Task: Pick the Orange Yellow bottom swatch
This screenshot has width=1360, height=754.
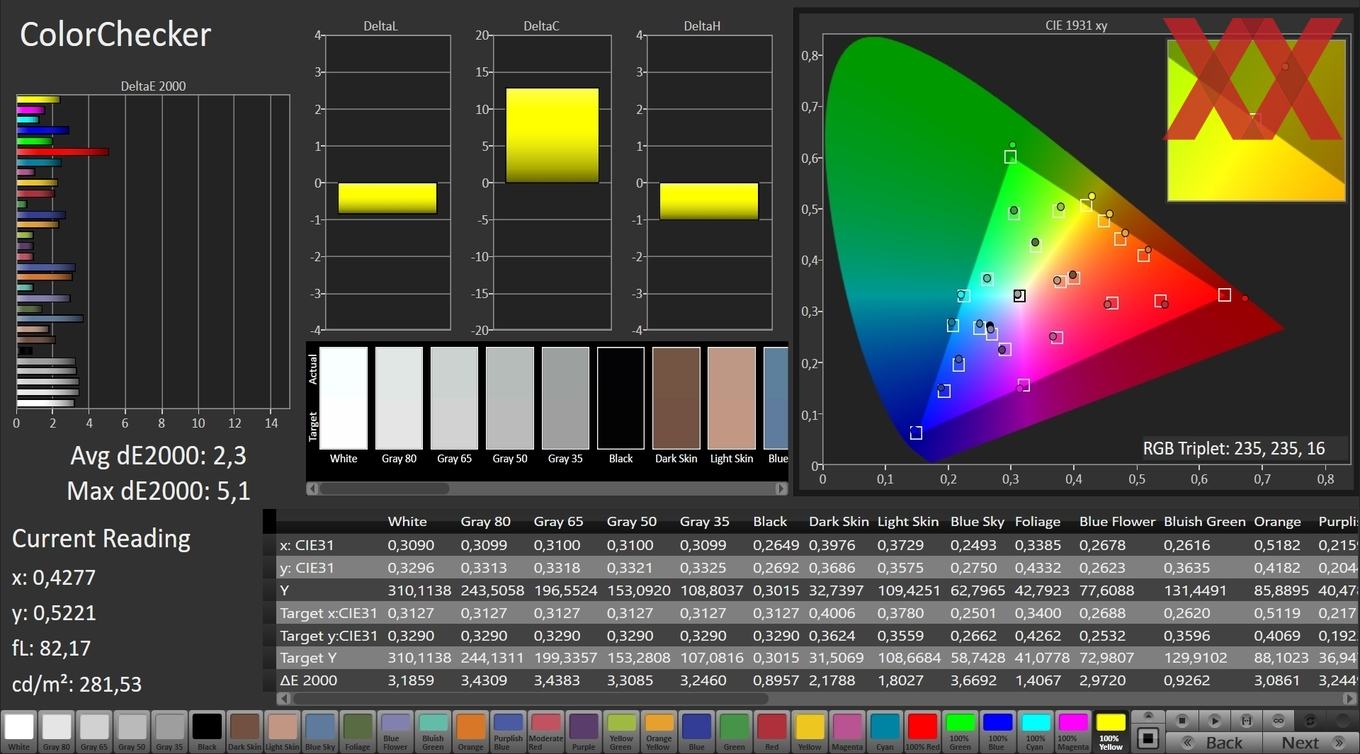Action: click(x=659, y=731)
